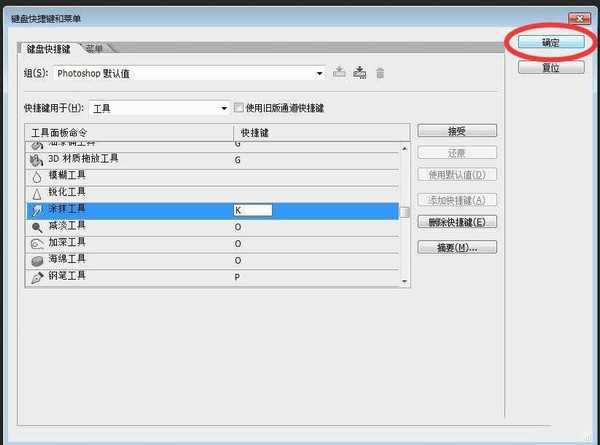Viewport: 600px width, 445px height.
Task: Click the 接受 button
Action: click(457, 131)
